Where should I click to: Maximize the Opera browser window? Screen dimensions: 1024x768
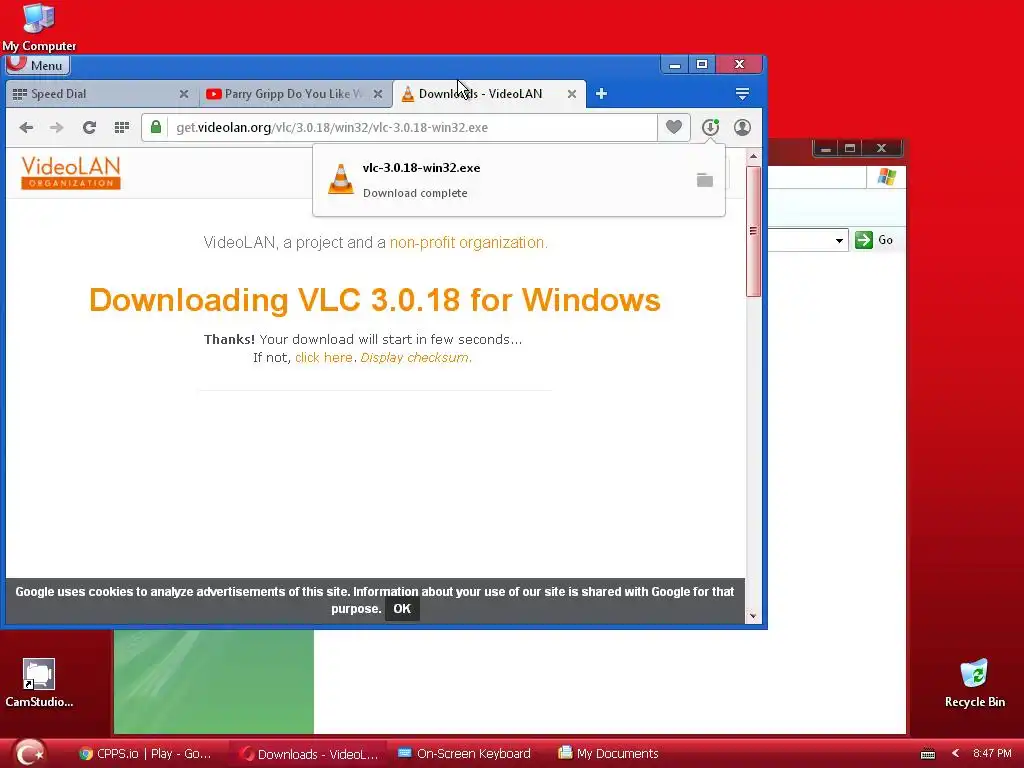pos(702,65)
